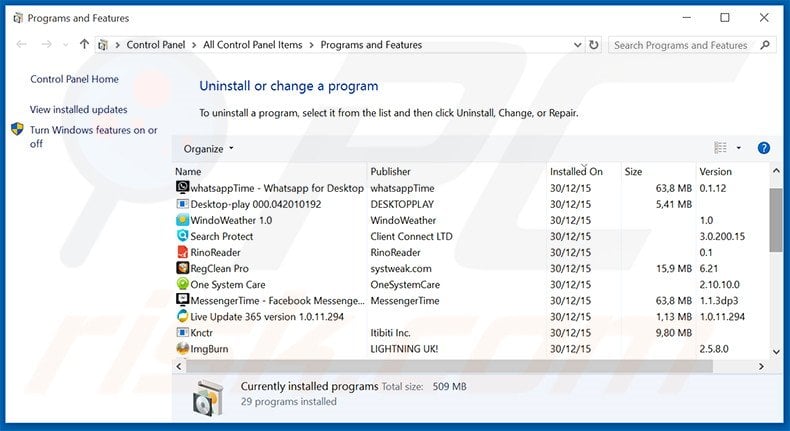Screen dimensions: 790x431
Task: Click the Programs and Features breadcrumb
Action: click(x=371, y=45)
